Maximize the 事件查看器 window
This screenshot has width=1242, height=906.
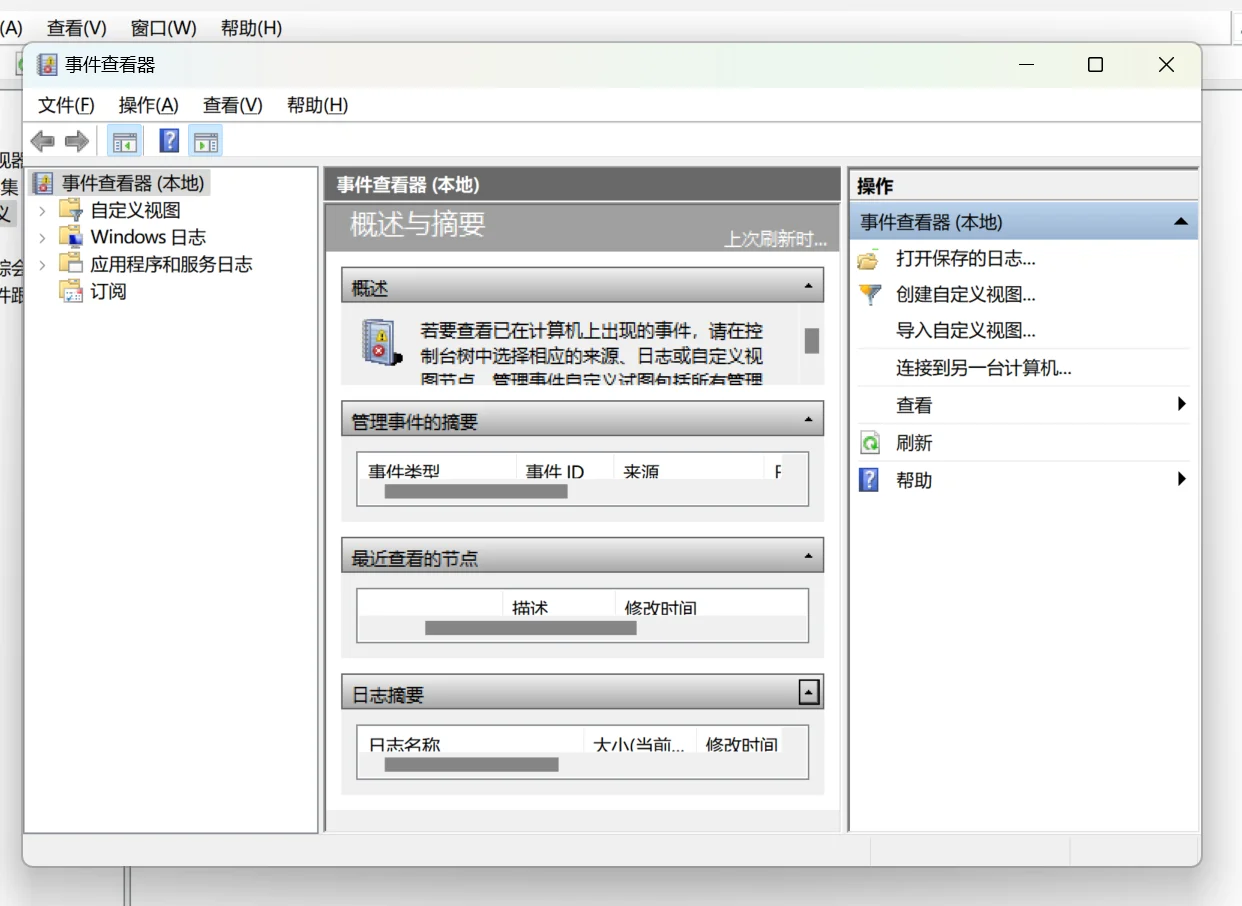pos(1095,65)
